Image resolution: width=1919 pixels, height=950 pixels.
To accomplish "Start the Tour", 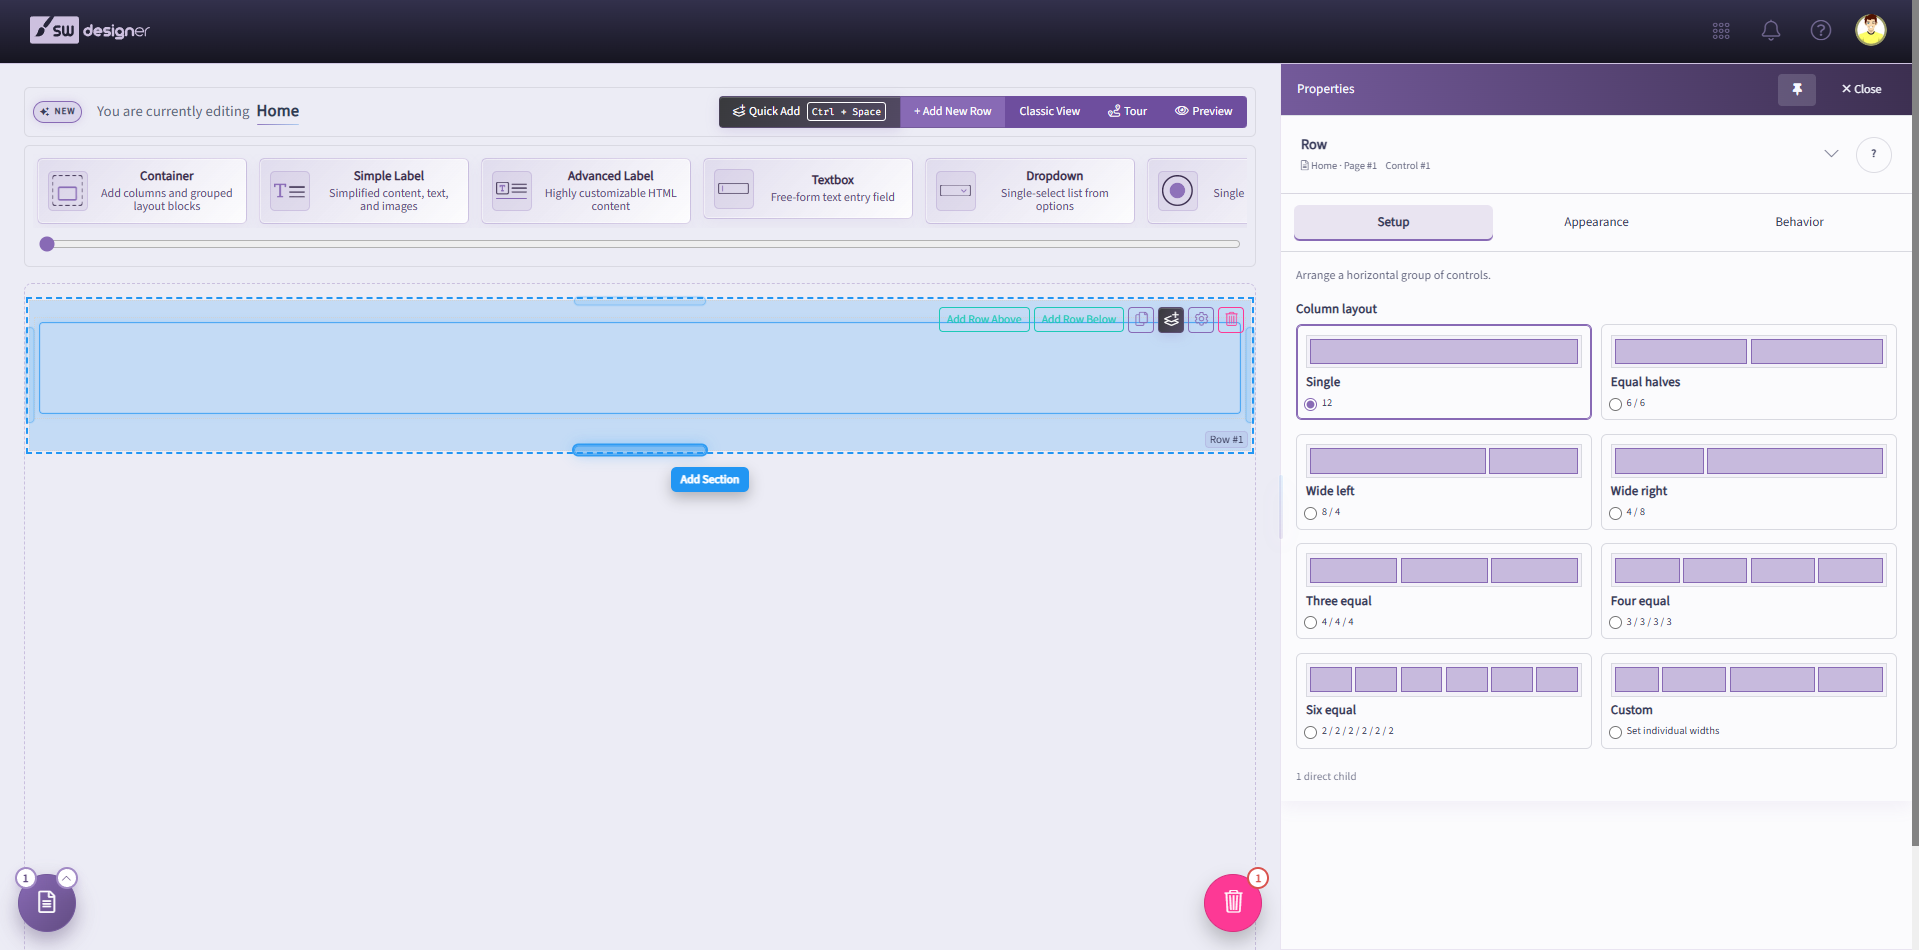I will (1127, 112).
